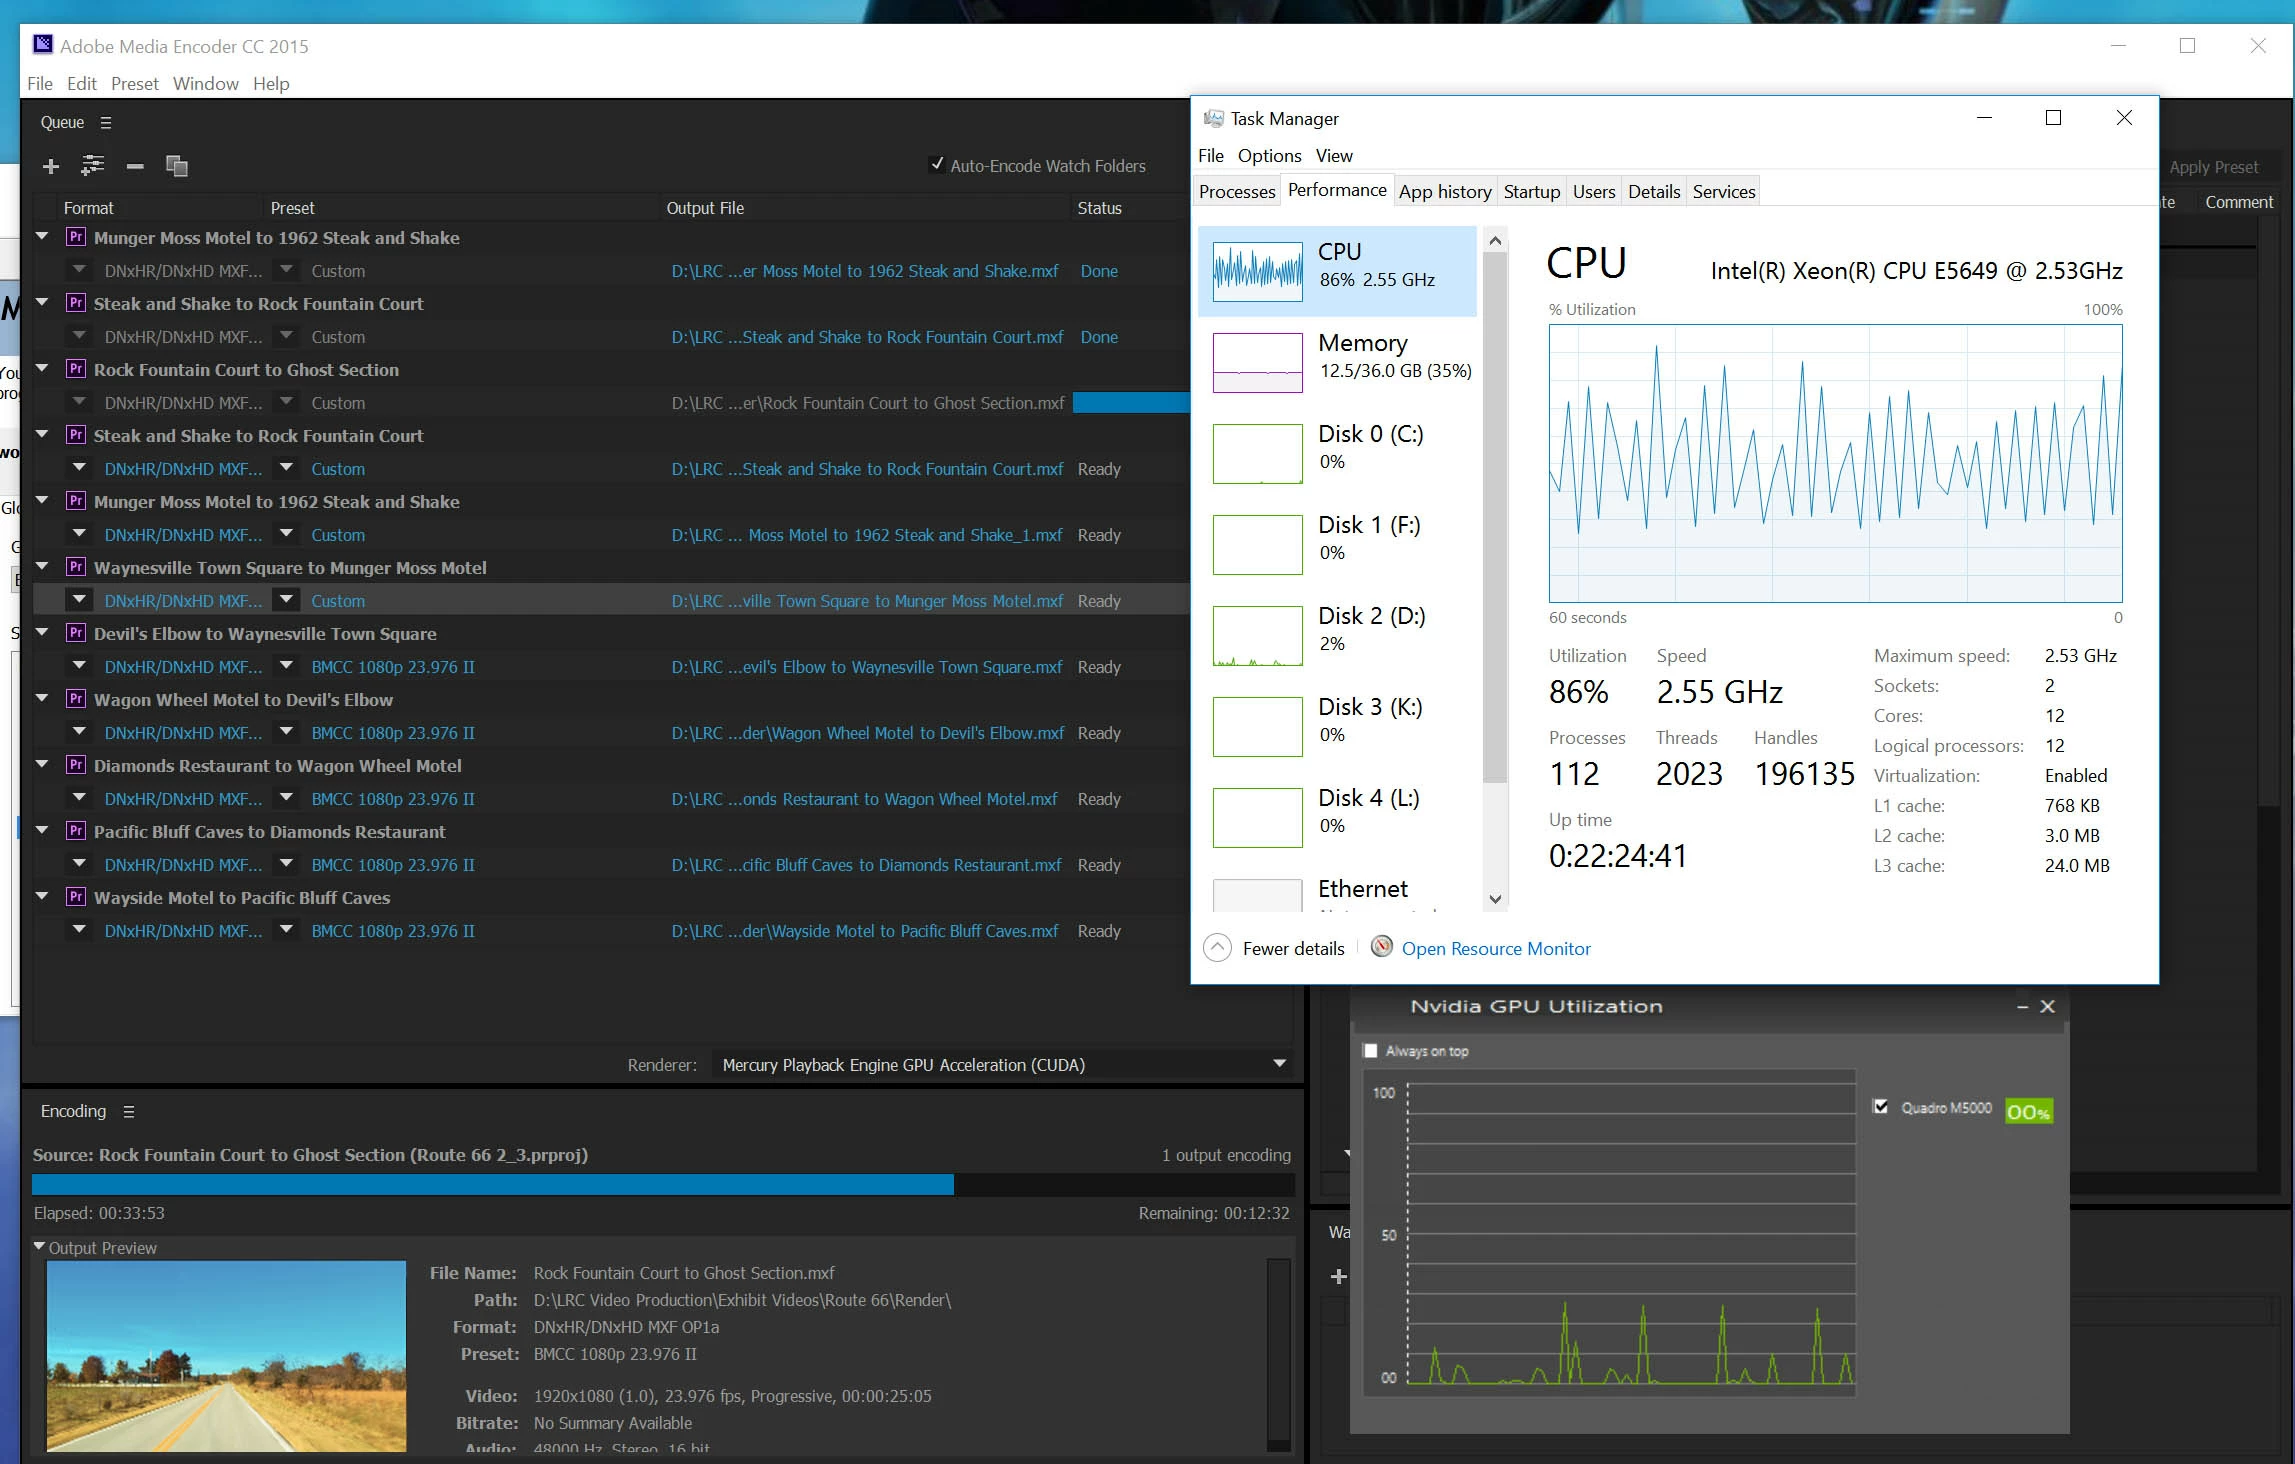Click Open Resource Monitor link

[1495, 949]
